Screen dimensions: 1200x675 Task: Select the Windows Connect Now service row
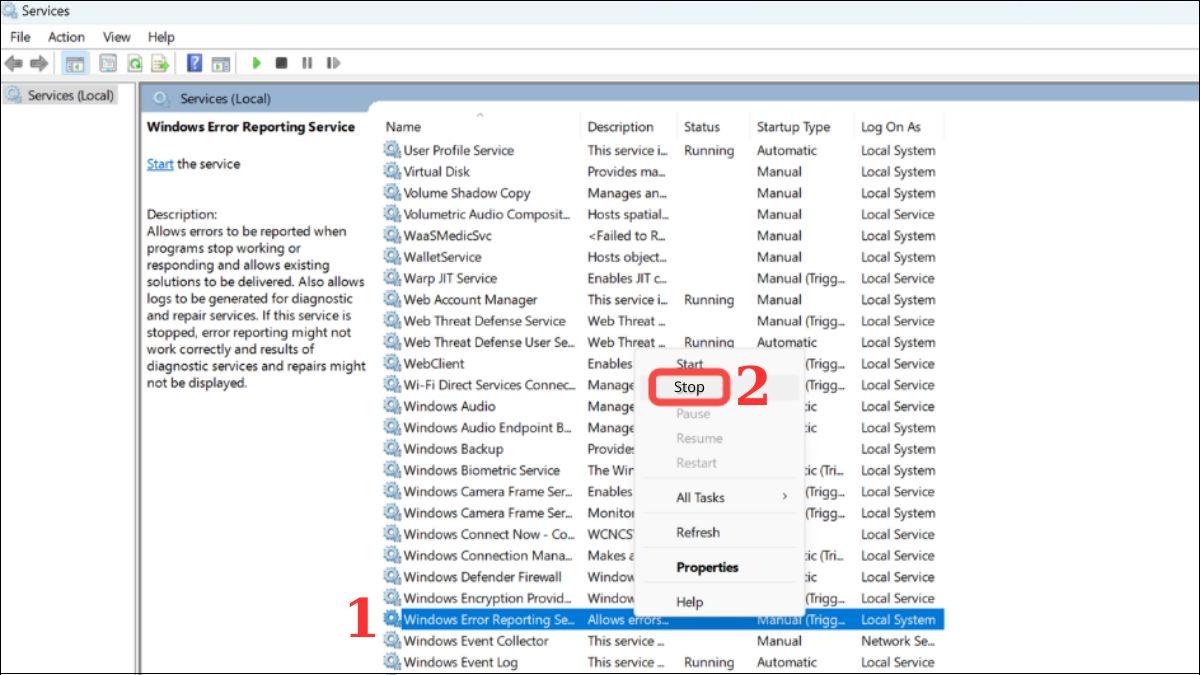click(x=663, y=534)
